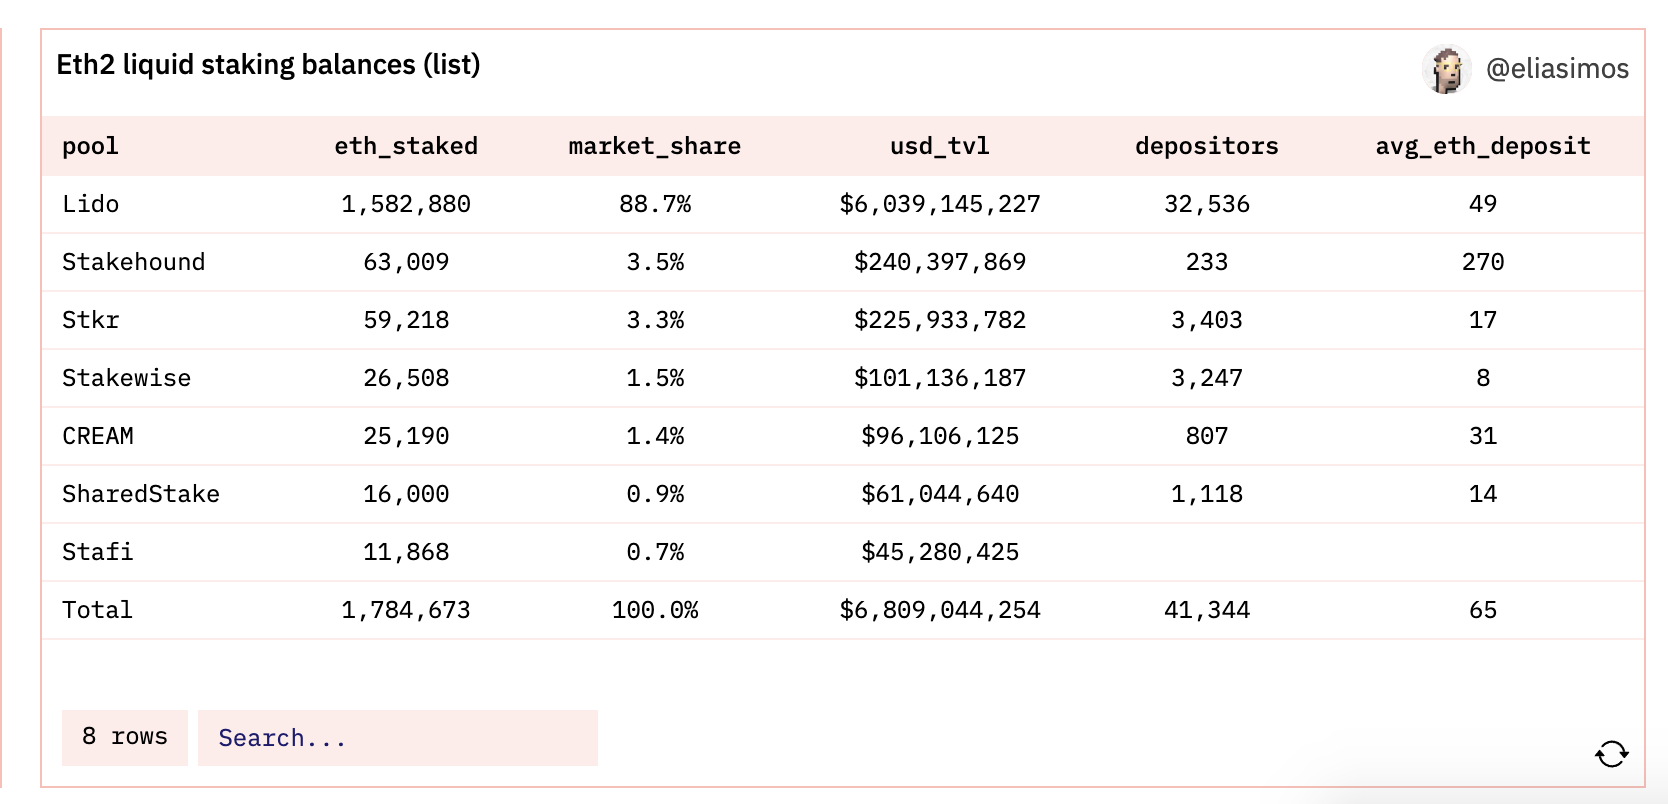
Task: Sort by the market_share column header
Action: [655, 146]
